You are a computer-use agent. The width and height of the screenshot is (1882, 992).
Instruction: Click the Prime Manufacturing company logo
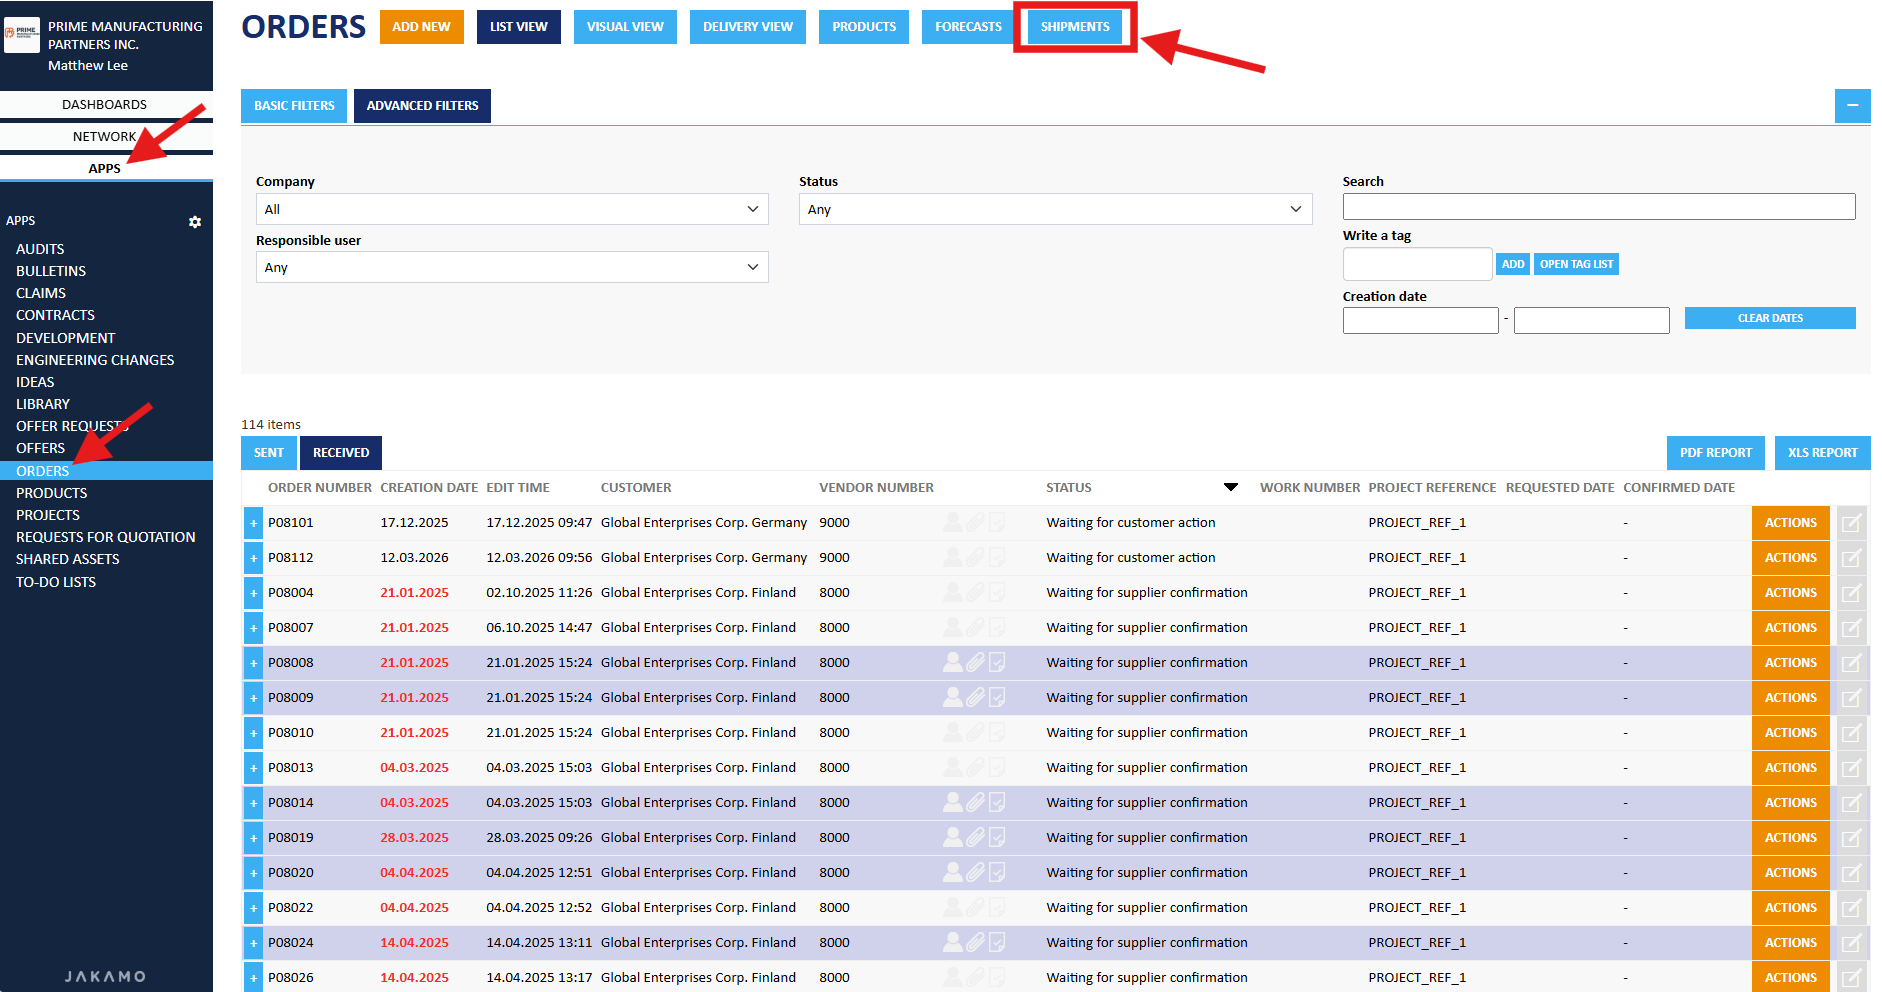[x=22, y=34]
